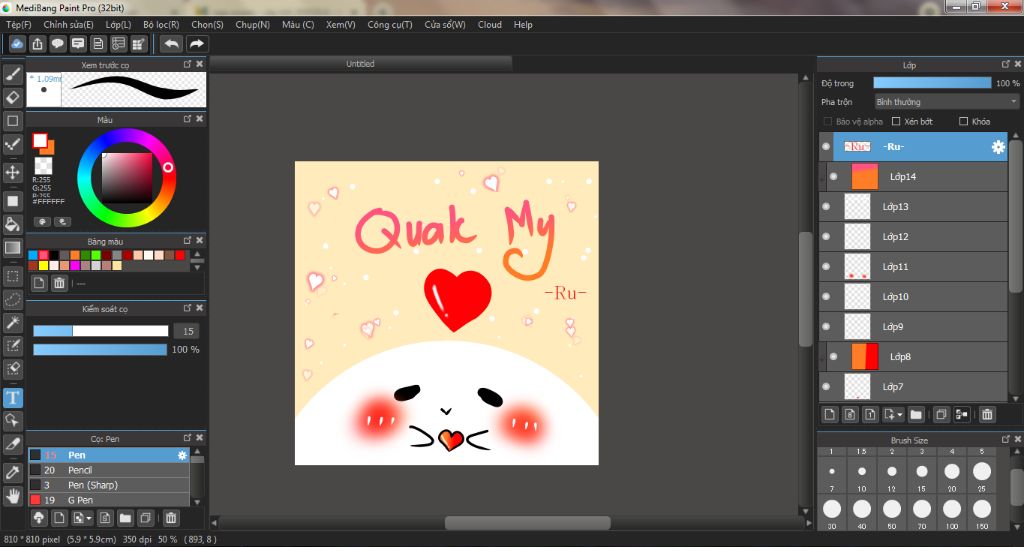Open the Cloud menu

[x=489, y=24]
